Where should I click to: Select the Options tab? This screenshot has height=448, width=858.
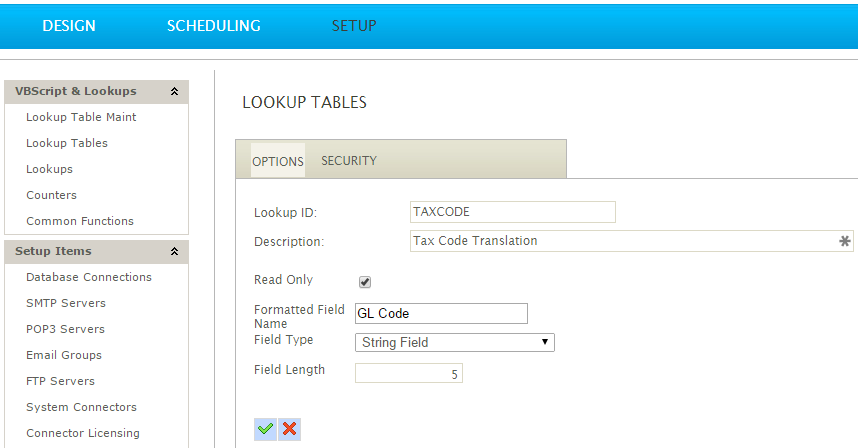(x=277, y=161)
